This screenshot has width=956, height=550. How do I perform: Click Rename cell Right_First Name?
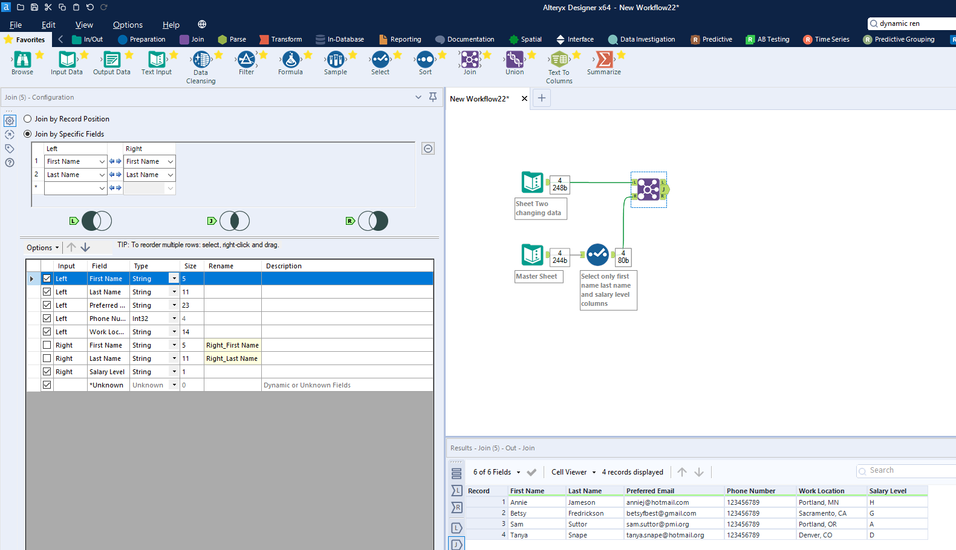click(x=232, y=345)
